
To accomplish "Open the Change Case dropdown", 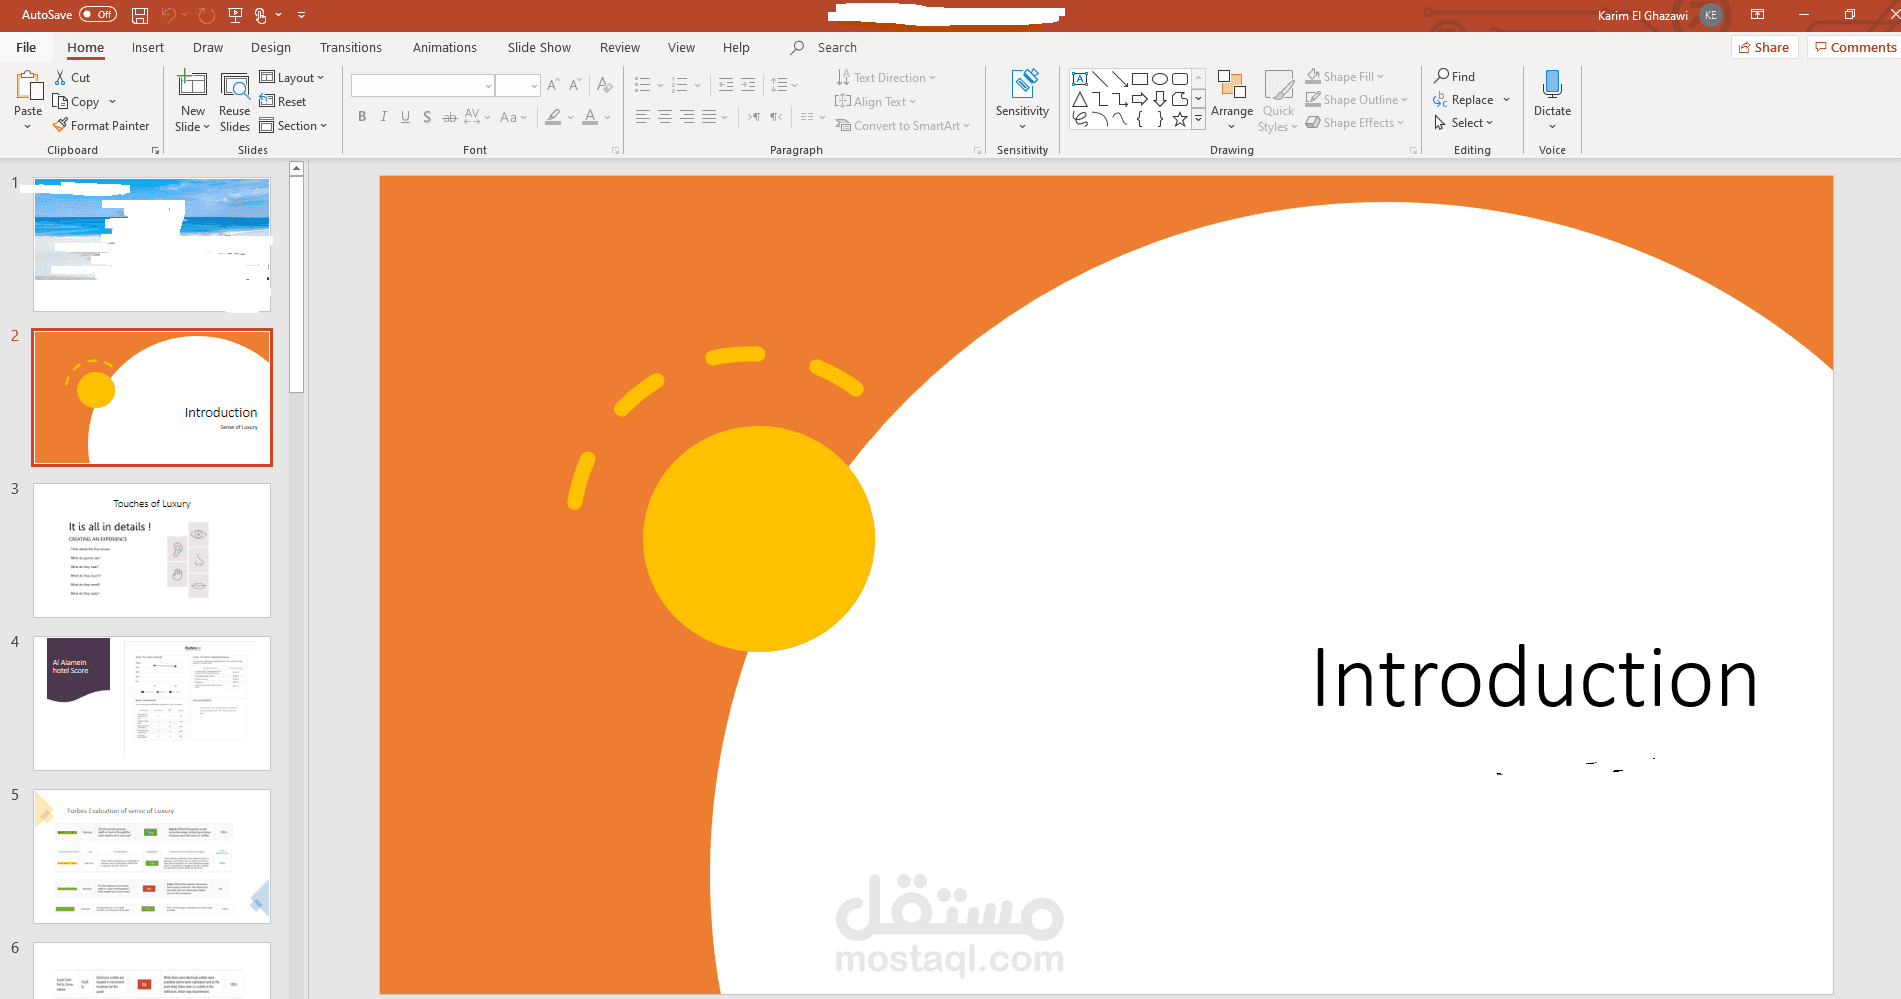I will pyautogui.click(x=513, y=117).
